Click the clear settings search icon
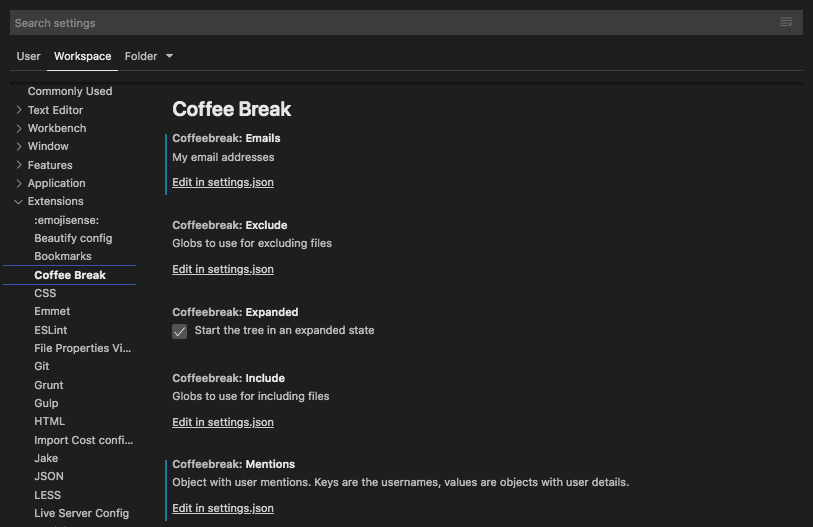Viewport: 813px width, 527px height. click(x=786, y=22)
